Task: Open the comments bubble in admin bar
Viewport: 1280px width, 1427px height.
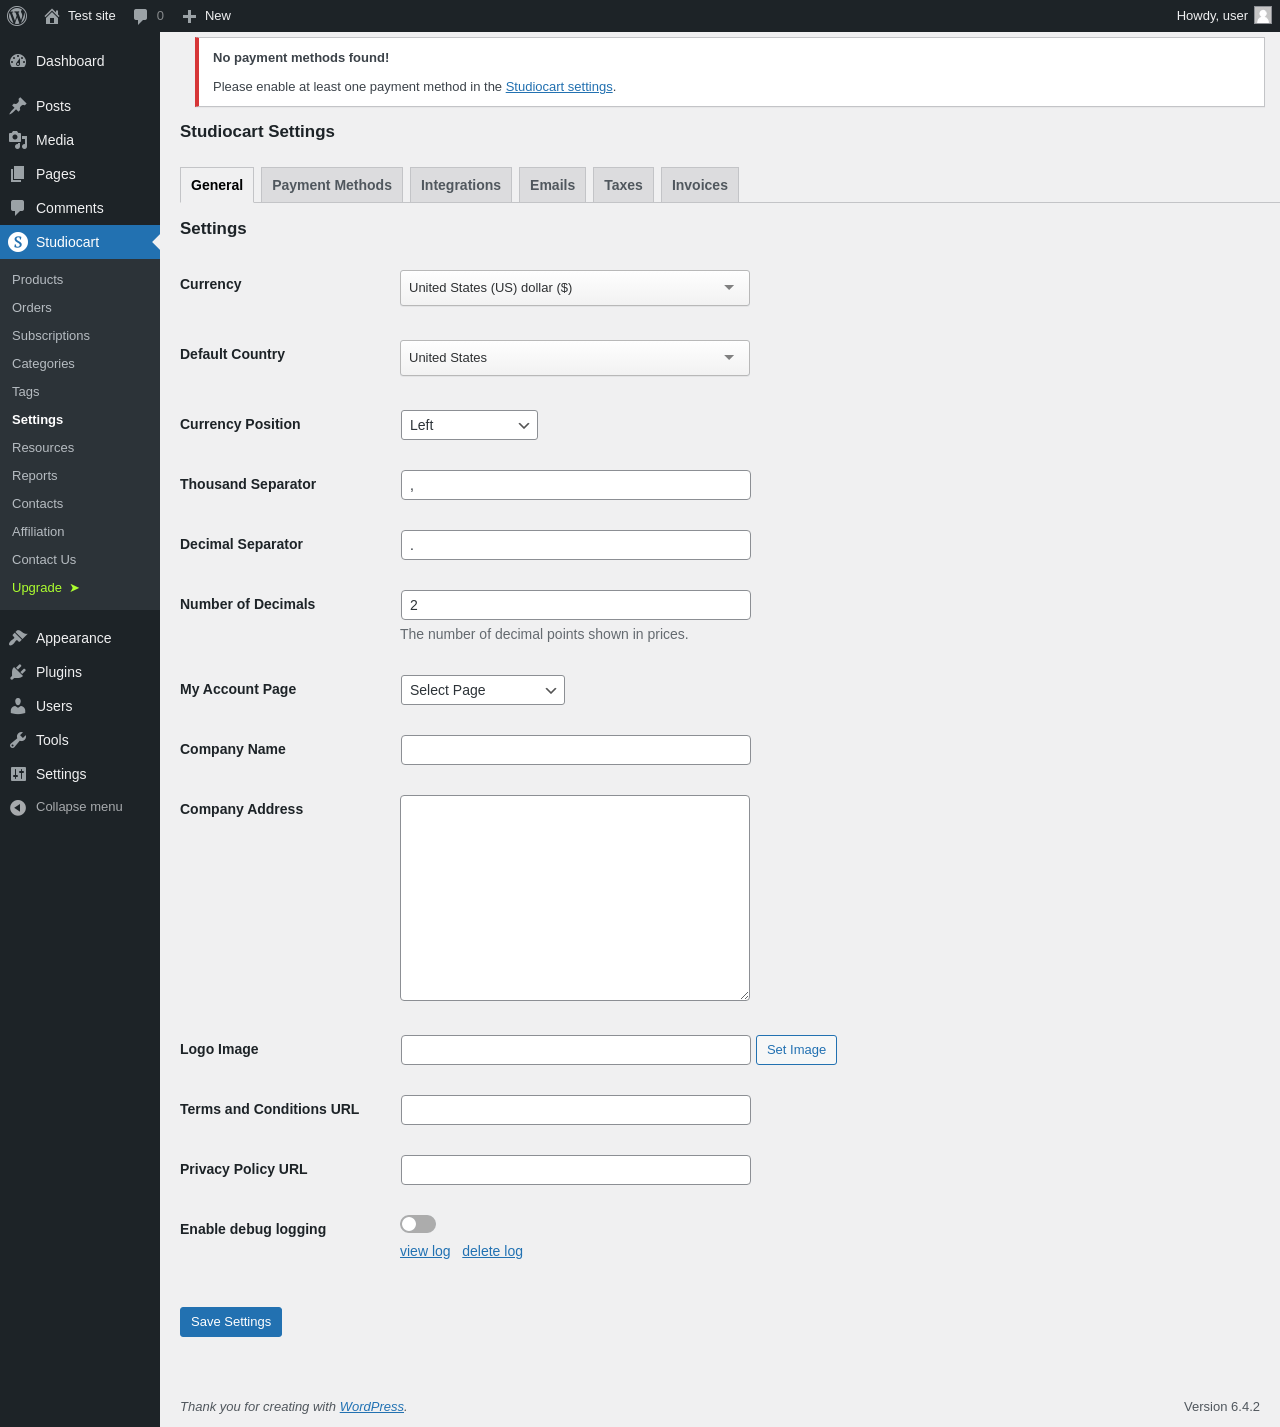Action: coord(141,16)
